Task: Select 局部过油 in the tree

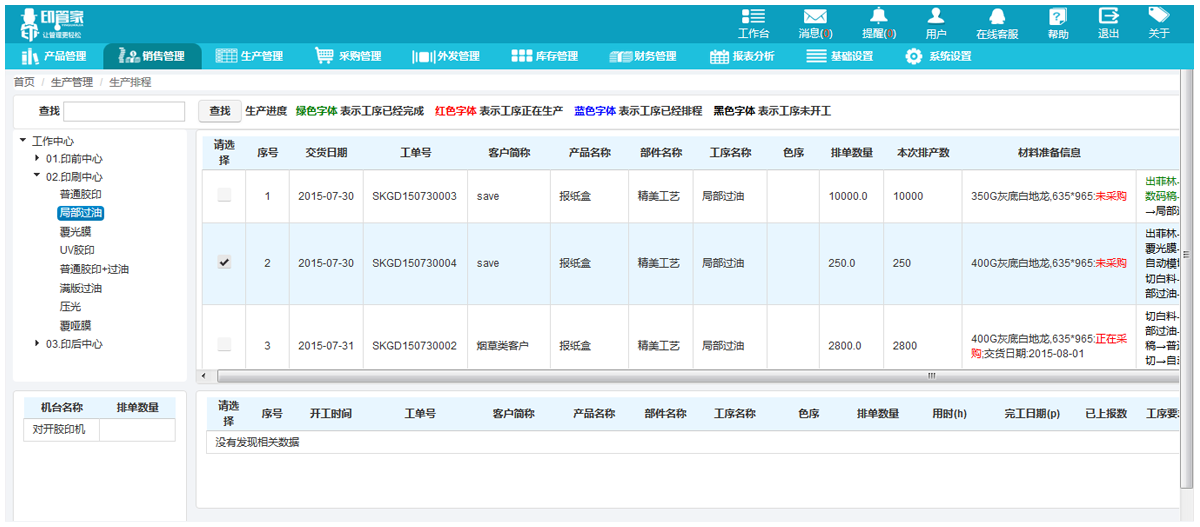Action: [81, 213]
